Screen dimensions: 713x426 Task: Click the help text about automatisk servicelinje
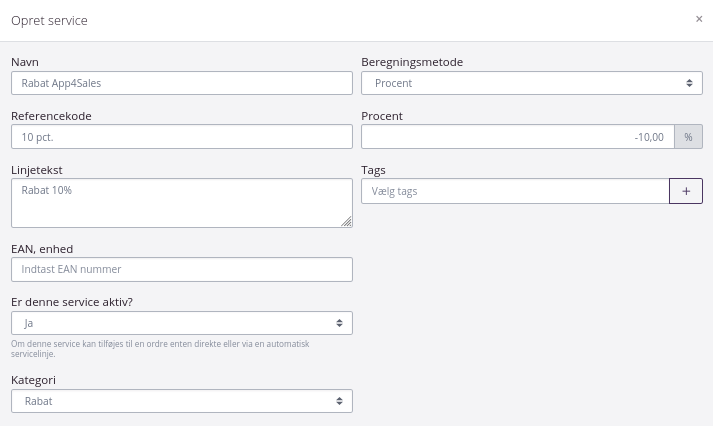pos(160,348)
